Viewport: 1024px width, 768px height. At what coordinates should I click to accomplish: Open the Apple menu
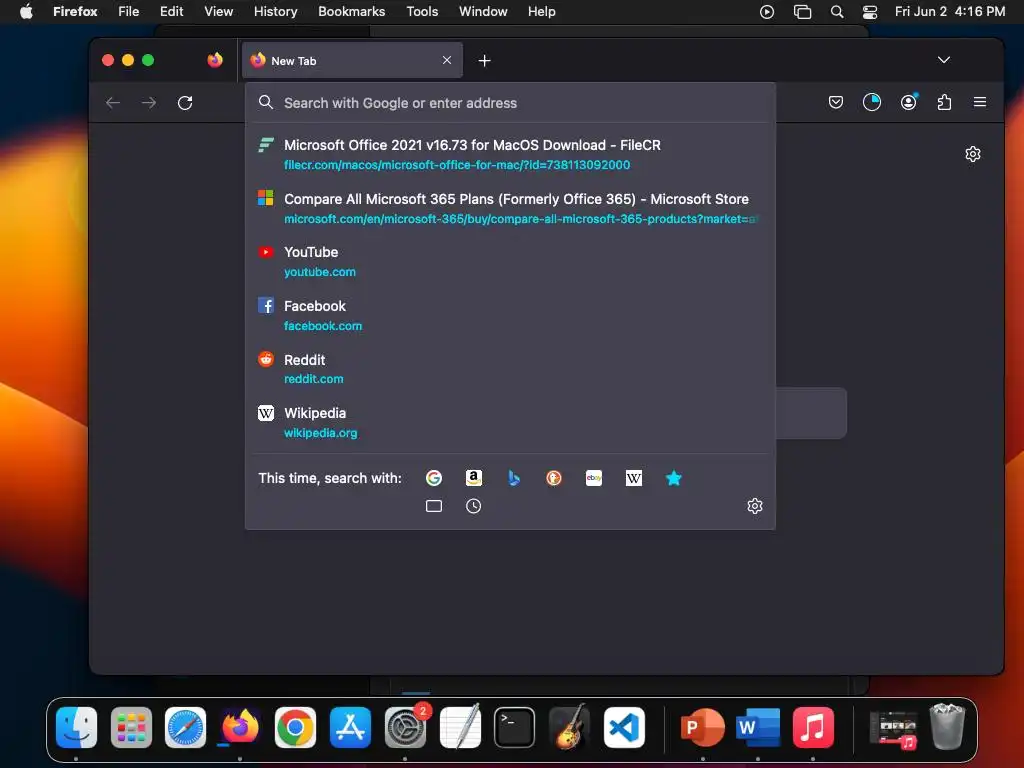pyautogui.click(x=26, y=11)
